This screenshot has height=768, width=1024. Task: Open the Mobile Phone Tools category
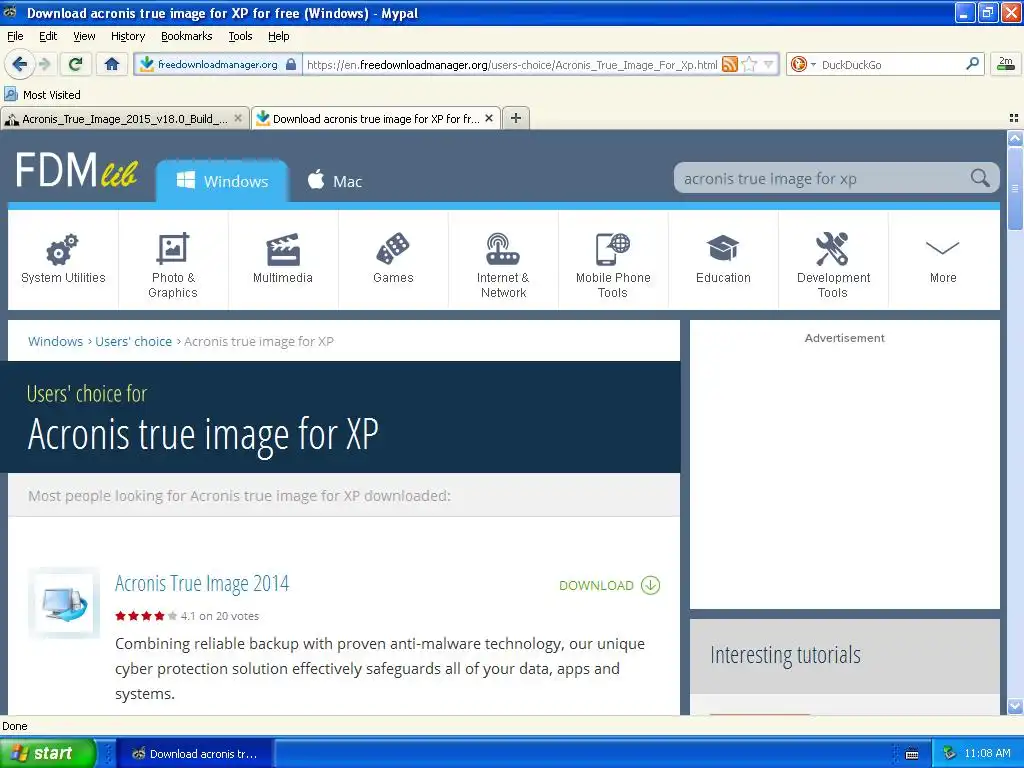[613, 259]
